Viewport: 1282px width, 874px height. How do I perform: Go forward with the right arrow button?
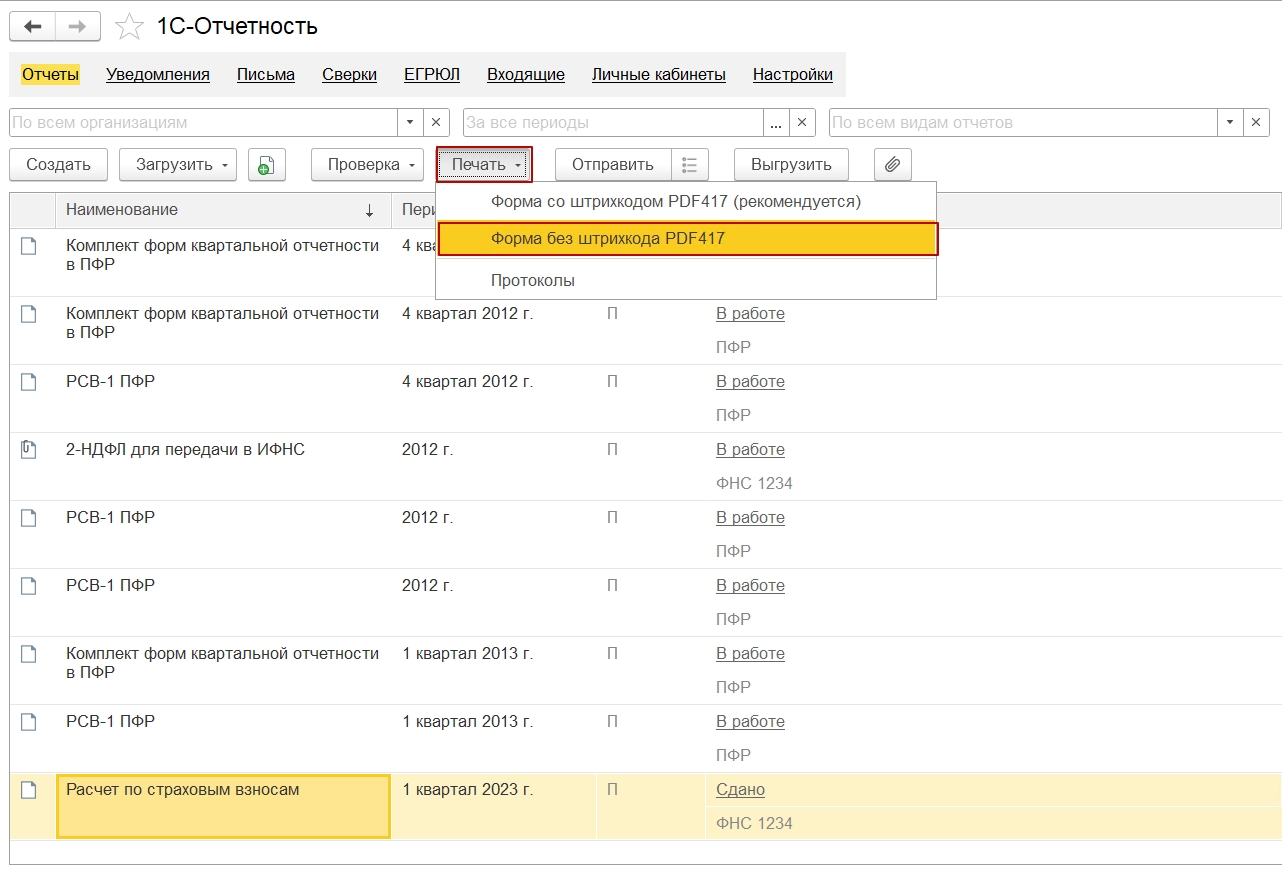coord(78,27)
